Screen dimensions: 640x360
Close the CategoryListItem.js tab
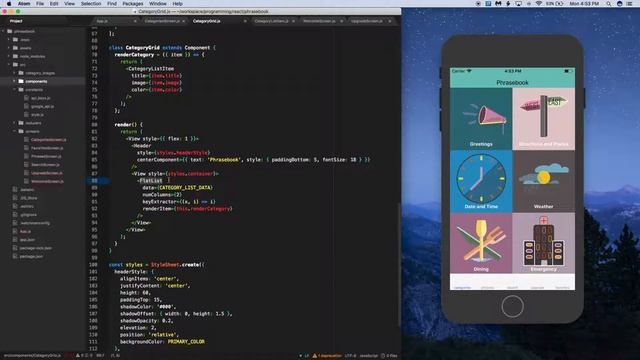tap(293, 21)
